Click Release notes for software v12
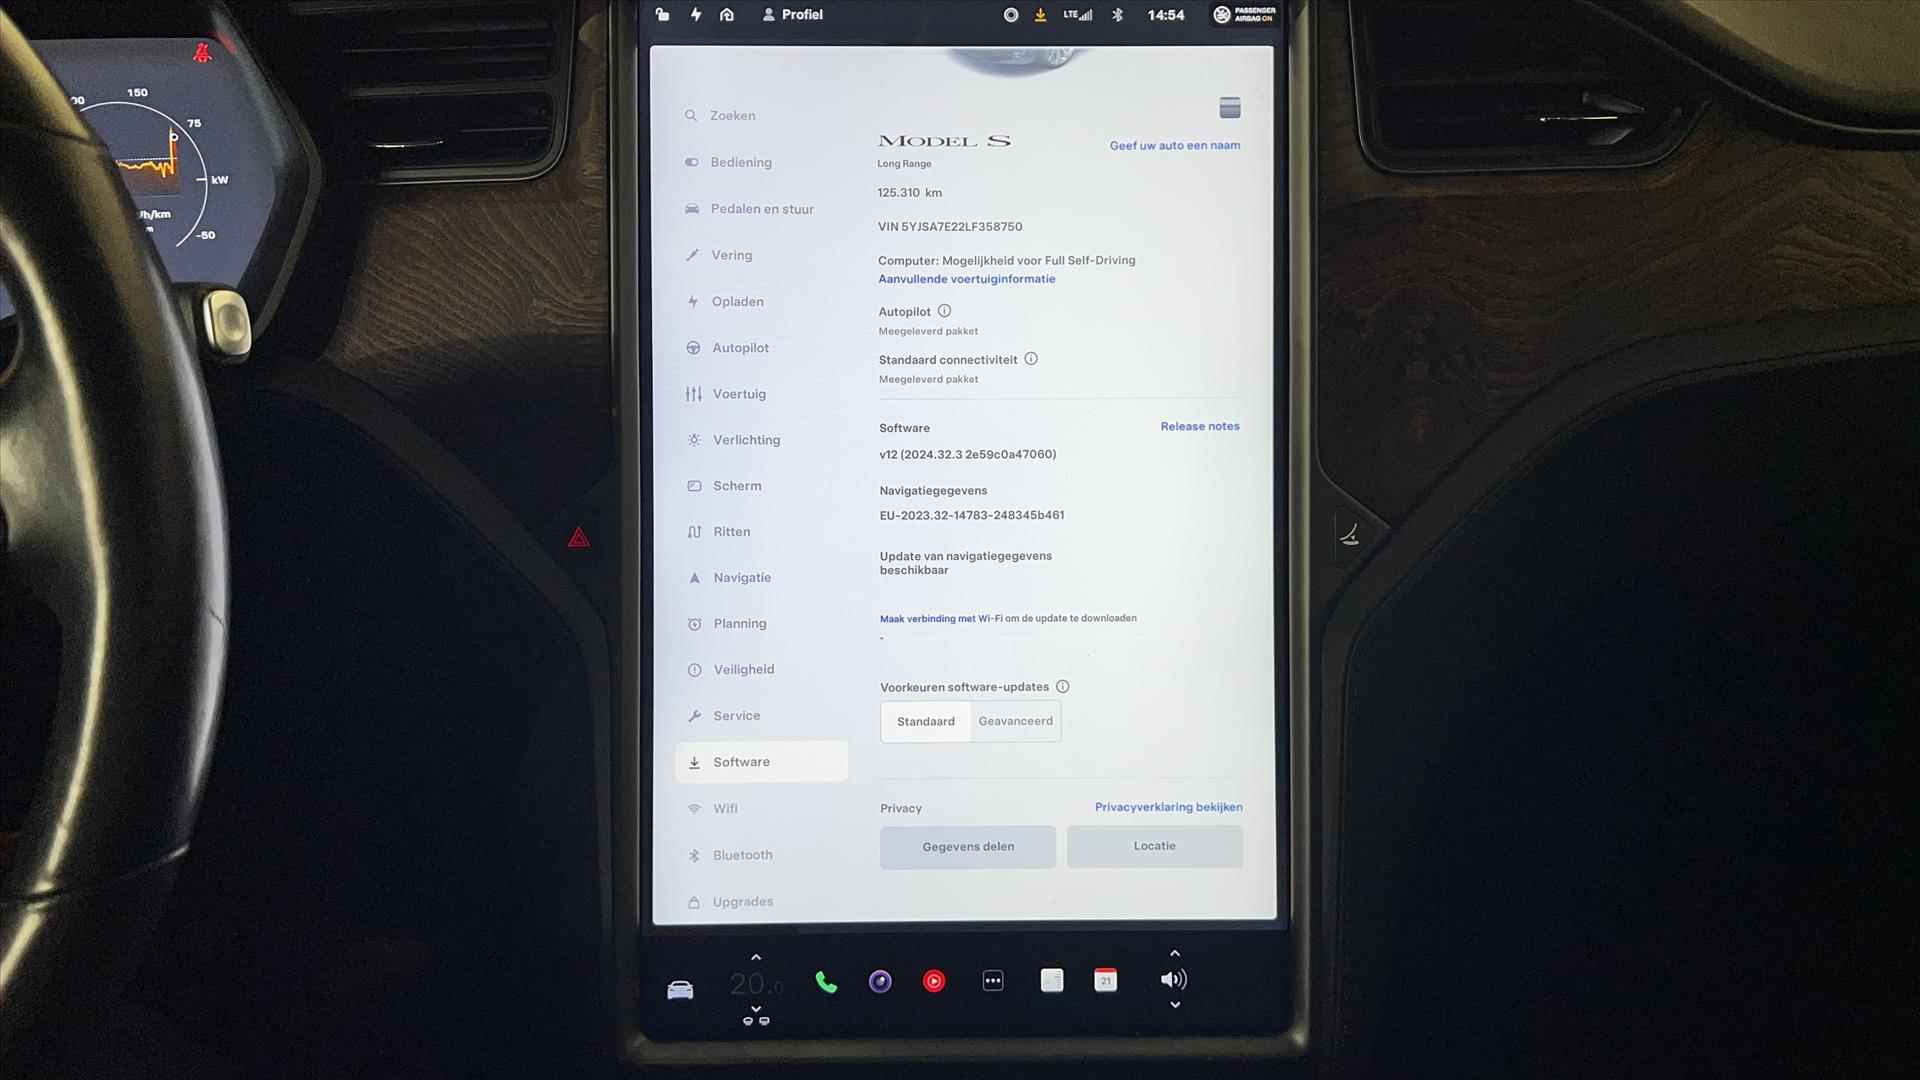The width and height of the screenshot is (1920, 1080). [x=1199, y=426]
